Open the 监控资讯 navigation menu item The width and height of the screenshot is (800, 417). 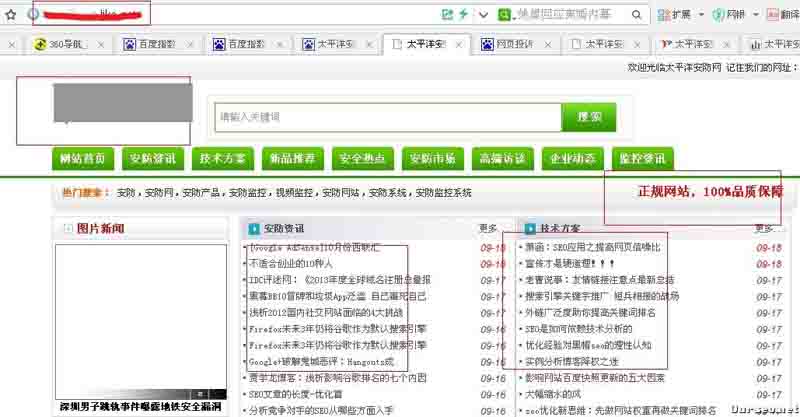pos(642,159)
